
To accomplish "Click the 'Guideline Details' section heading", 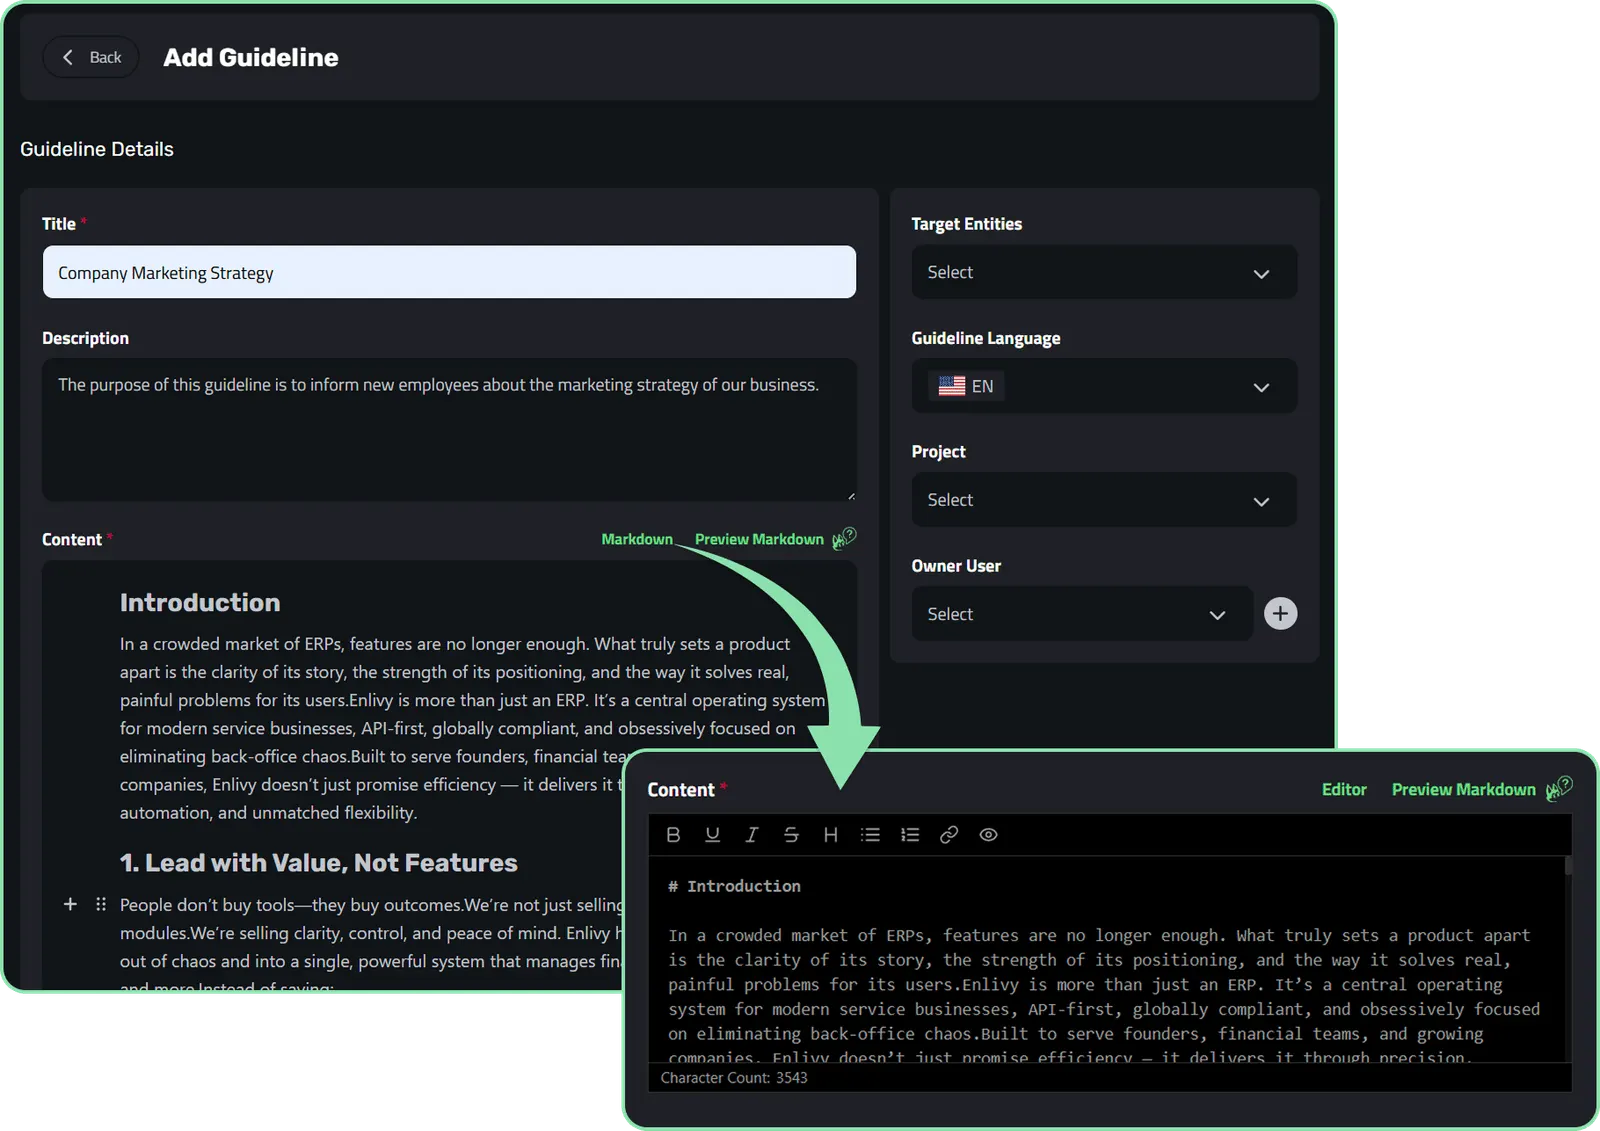I will [x=97, y=149].
